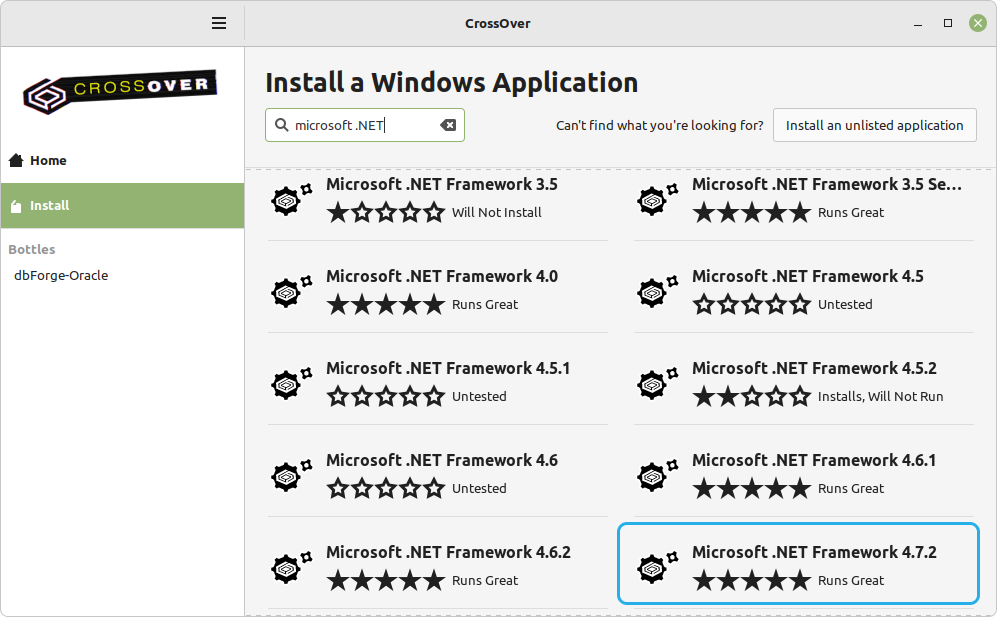
Task: Click star rating of .NET Framework 4.5.2
Action: tap(752, 397)
